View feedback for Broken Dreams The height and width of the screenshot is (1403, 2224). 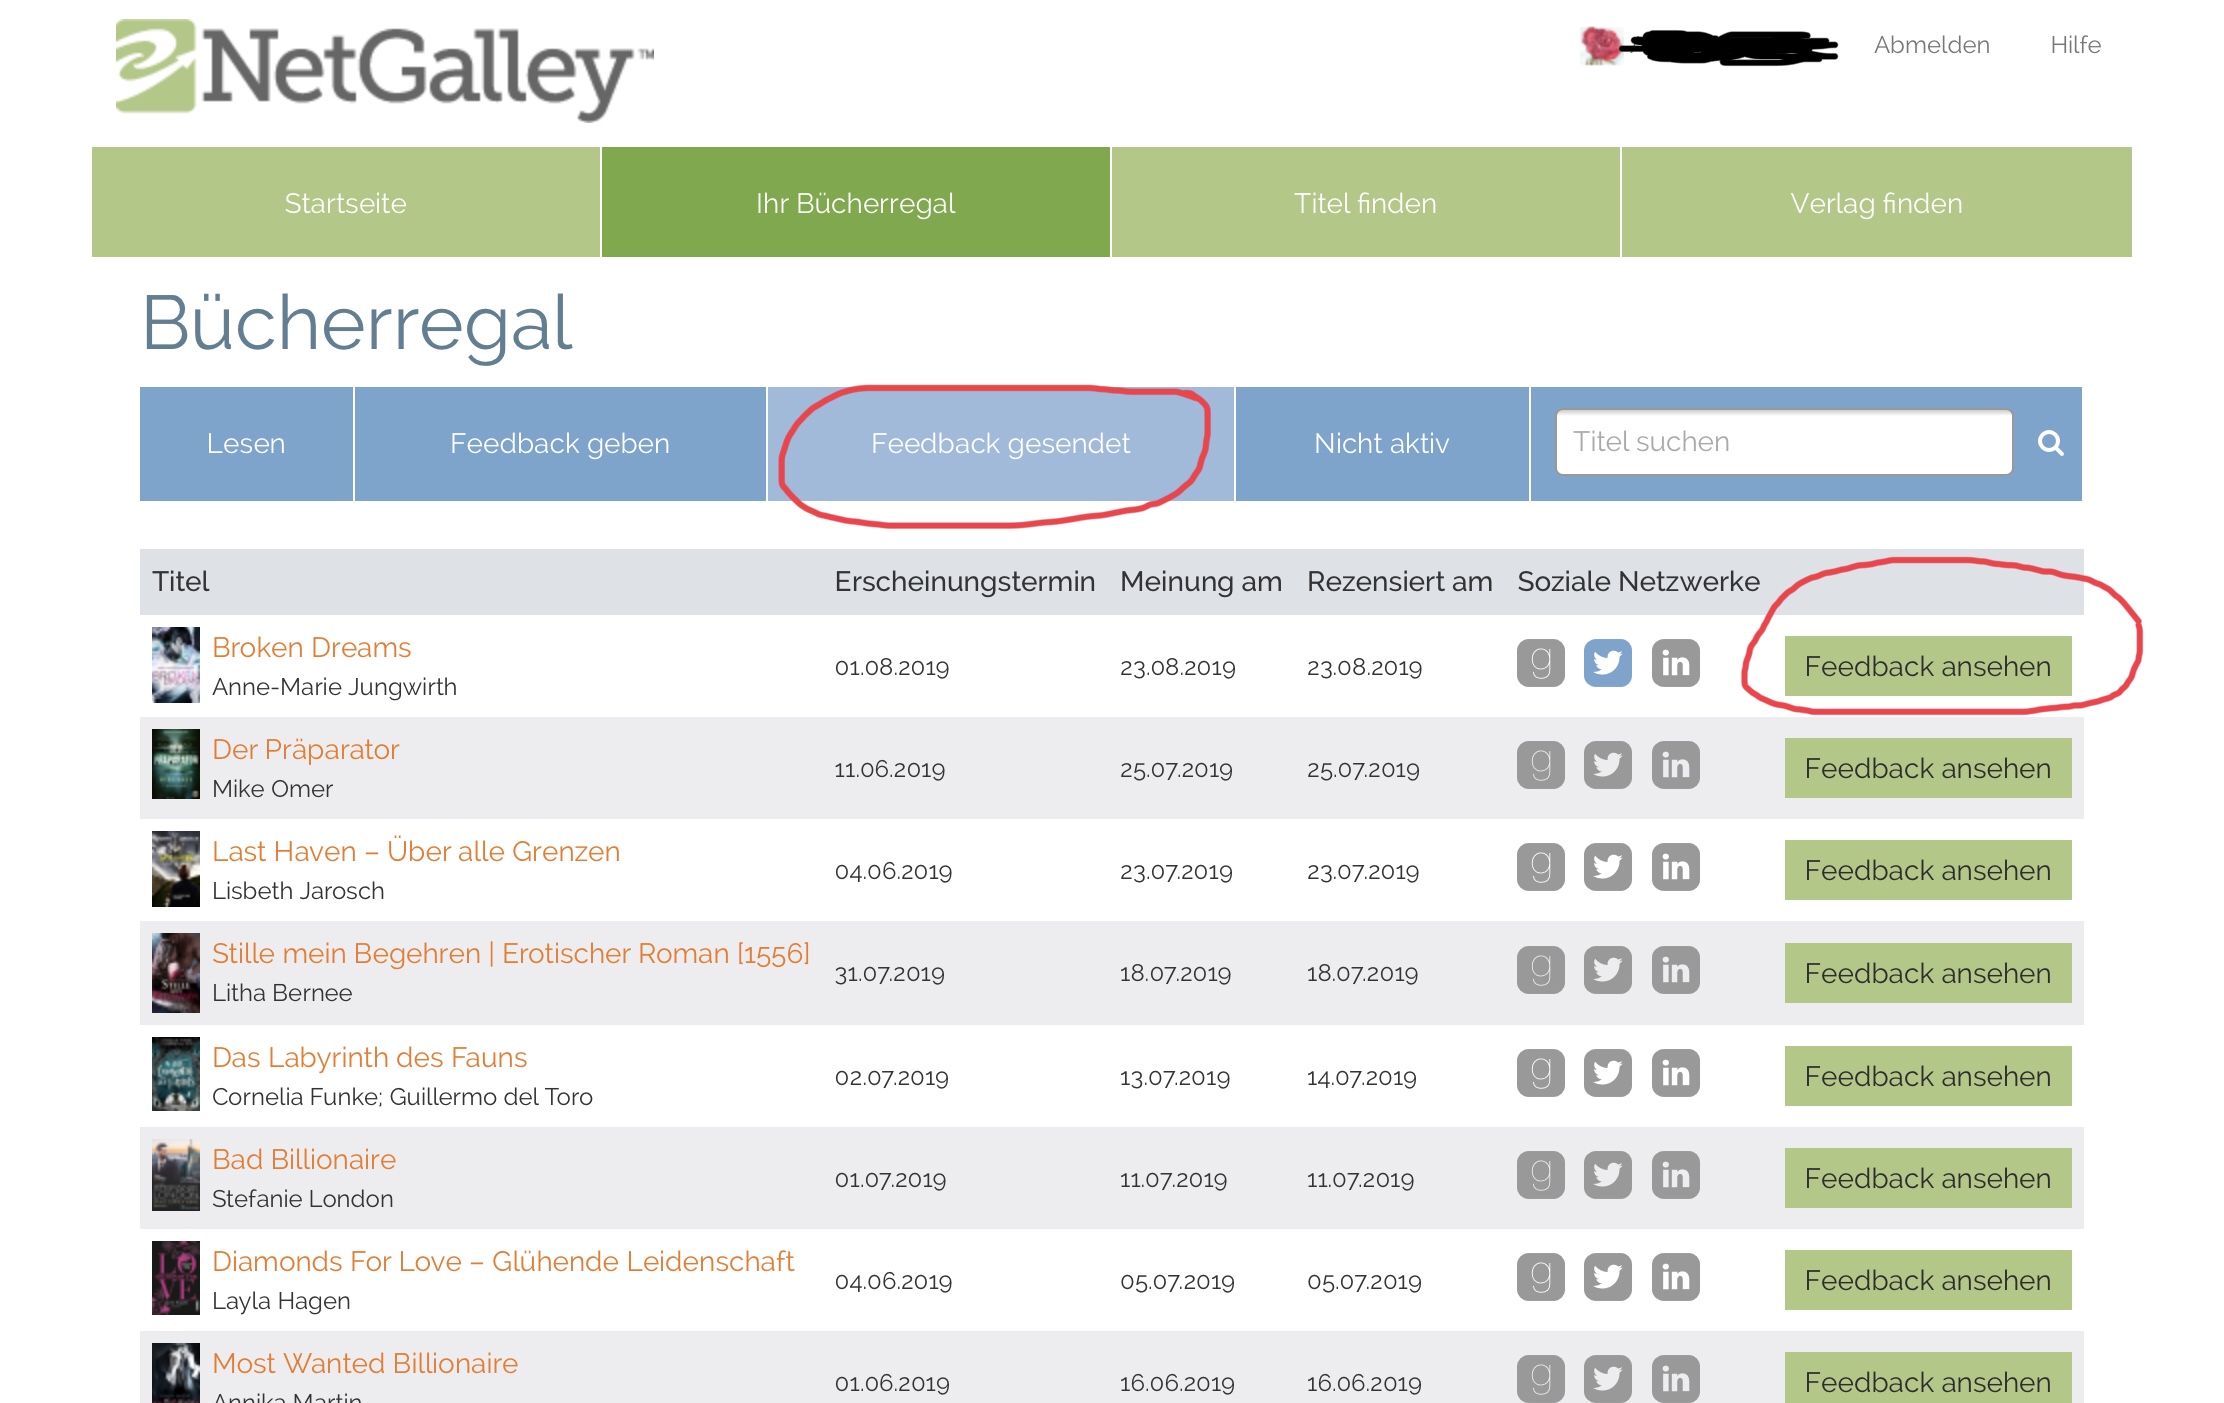[1928, 666]
